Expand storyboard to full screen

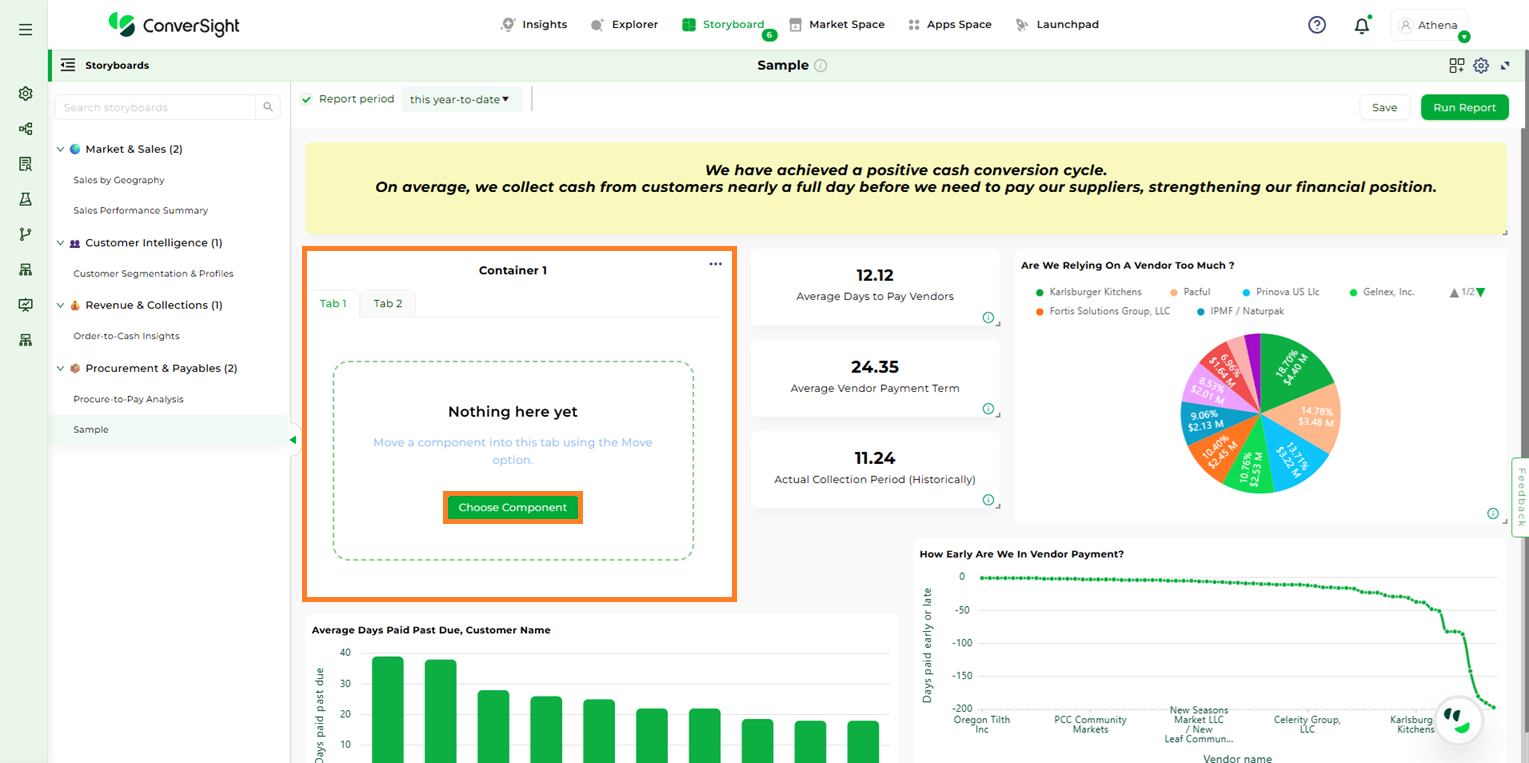click(x=1505, y=66)
